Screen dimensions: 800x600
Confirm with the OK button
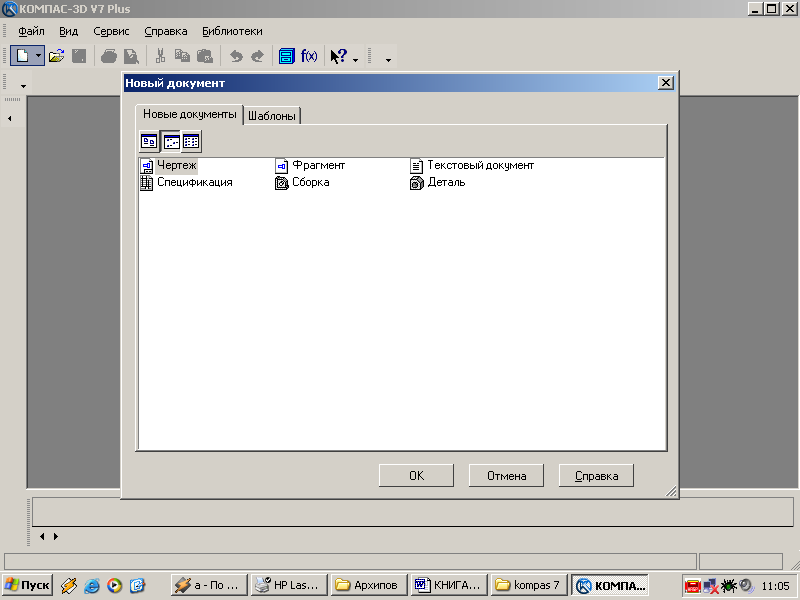(x=416, y=476)
